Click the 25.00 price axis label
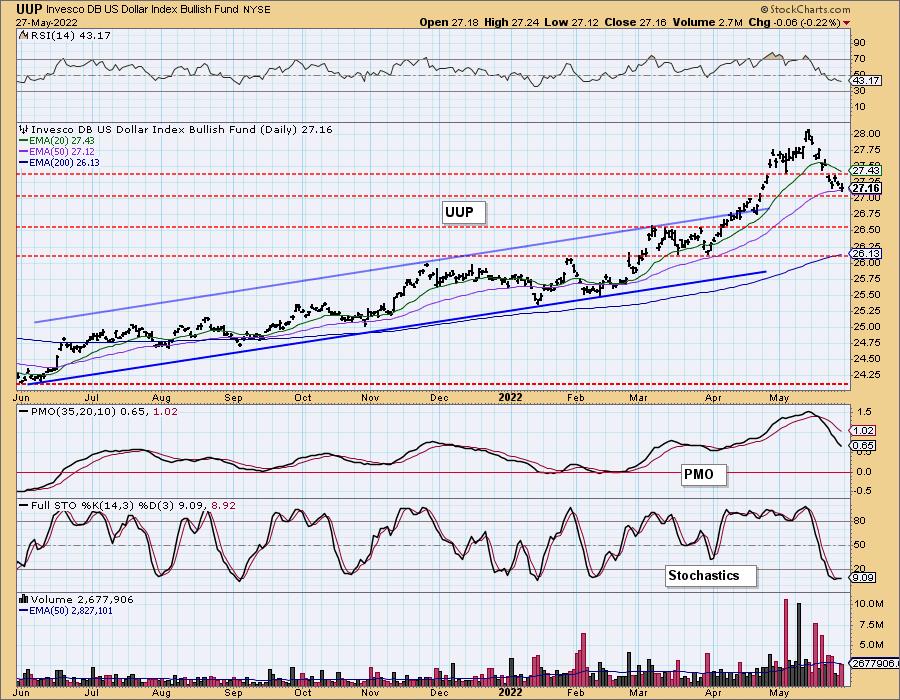The height and width of the screenshot is (700, 900). (x=867, y=327)
